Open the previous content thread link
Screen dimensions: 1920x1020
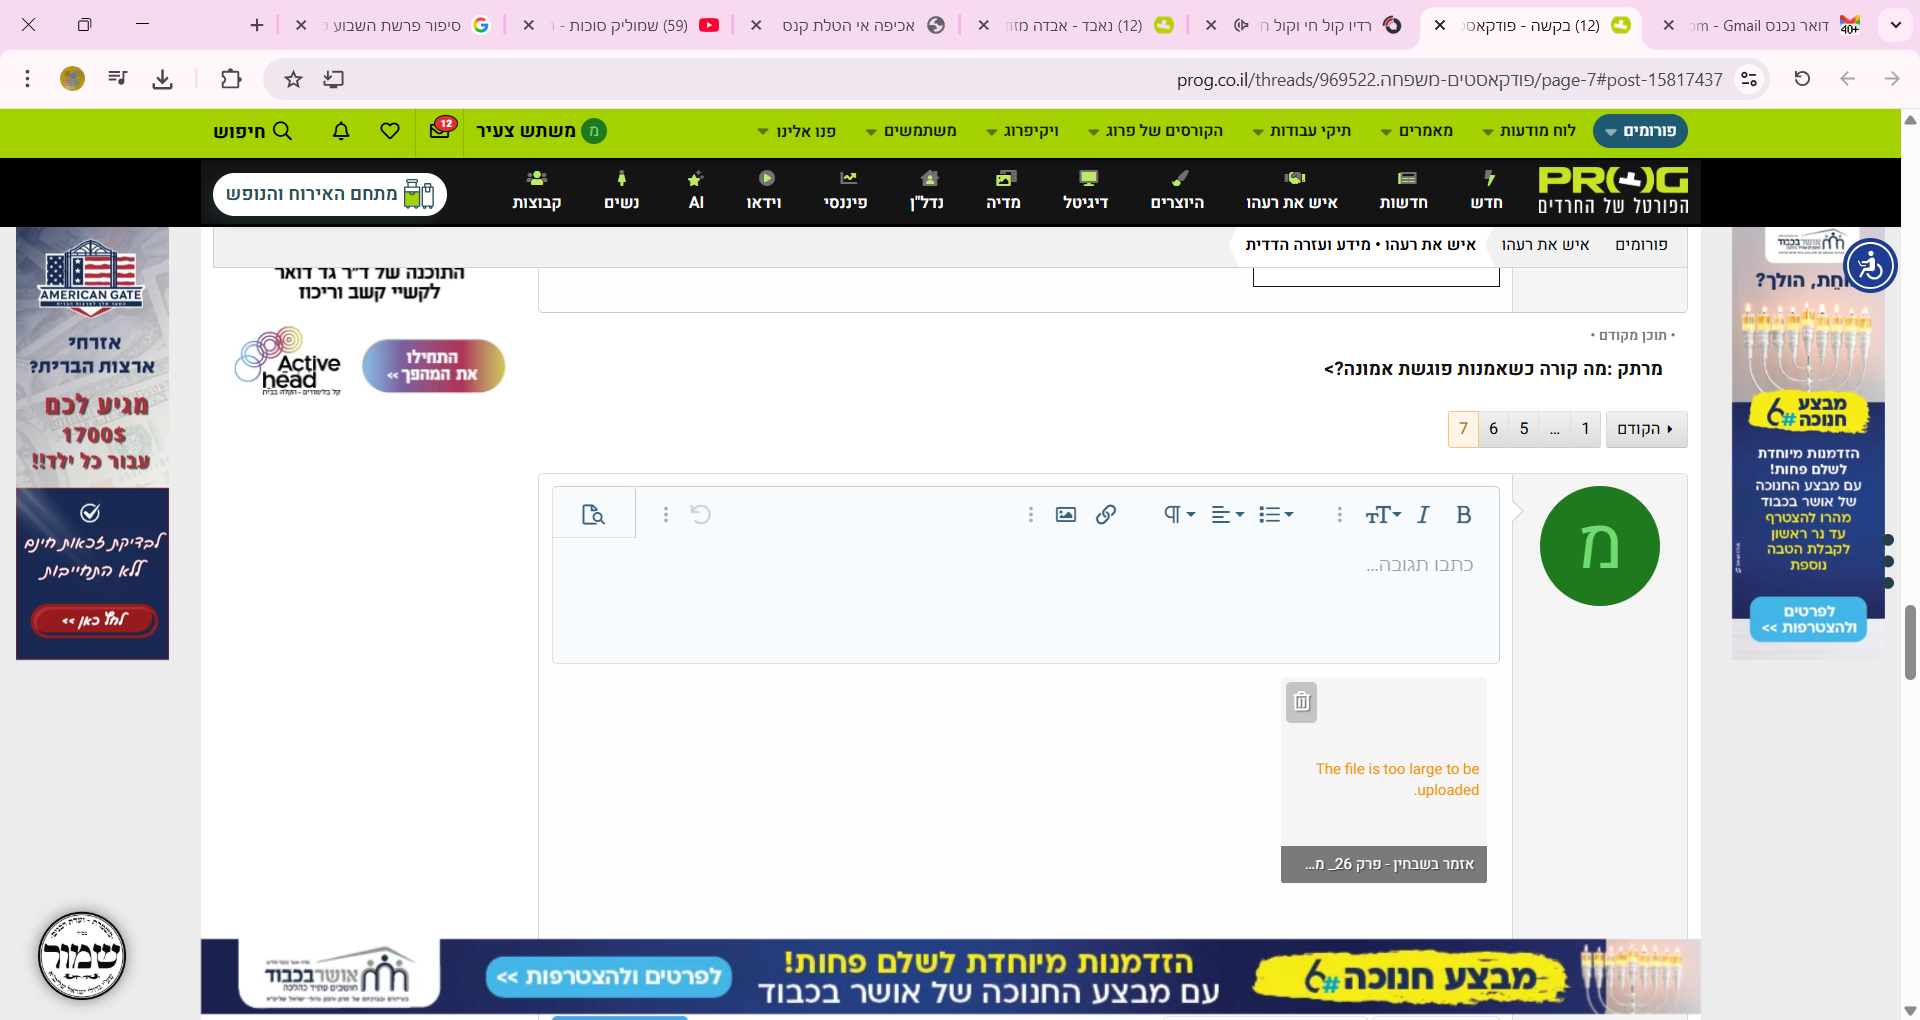[1493, 369]
